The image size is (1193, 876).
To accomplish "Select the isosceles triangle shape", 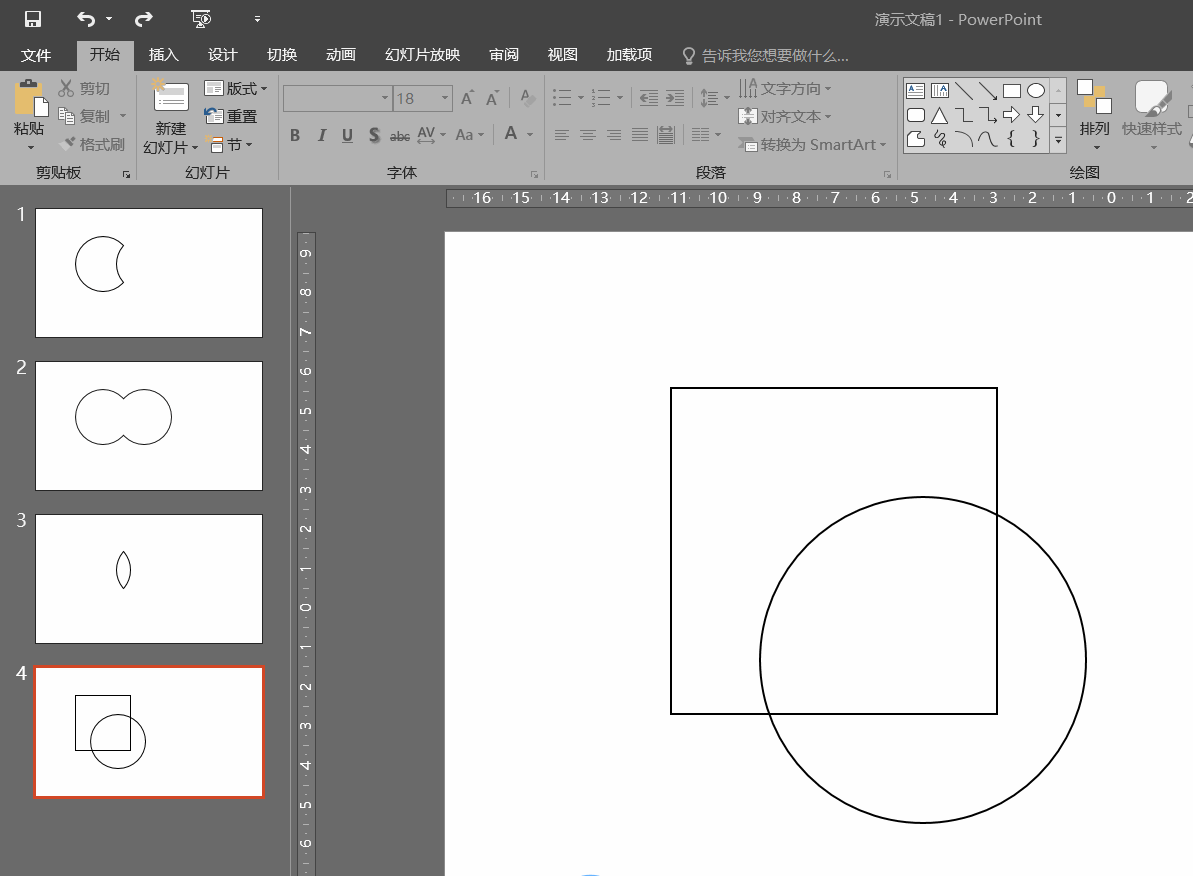I will click(x=940, y=116).
